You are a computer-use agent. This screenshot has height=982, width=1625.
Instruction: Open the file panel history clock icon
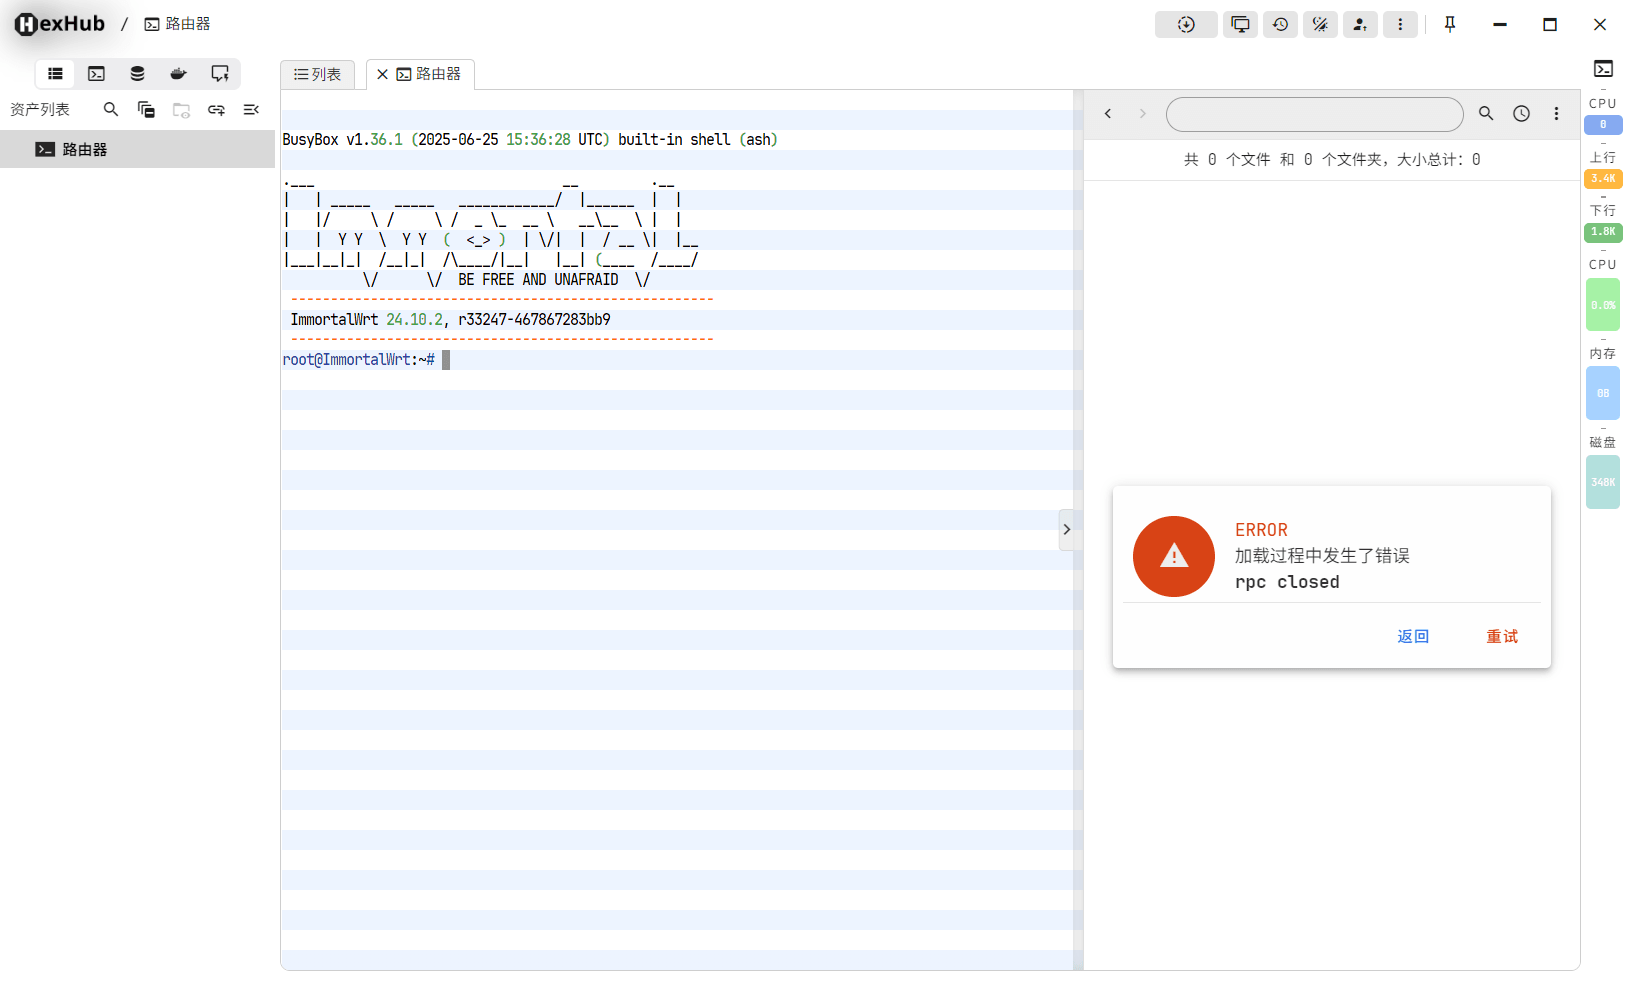1521,114
